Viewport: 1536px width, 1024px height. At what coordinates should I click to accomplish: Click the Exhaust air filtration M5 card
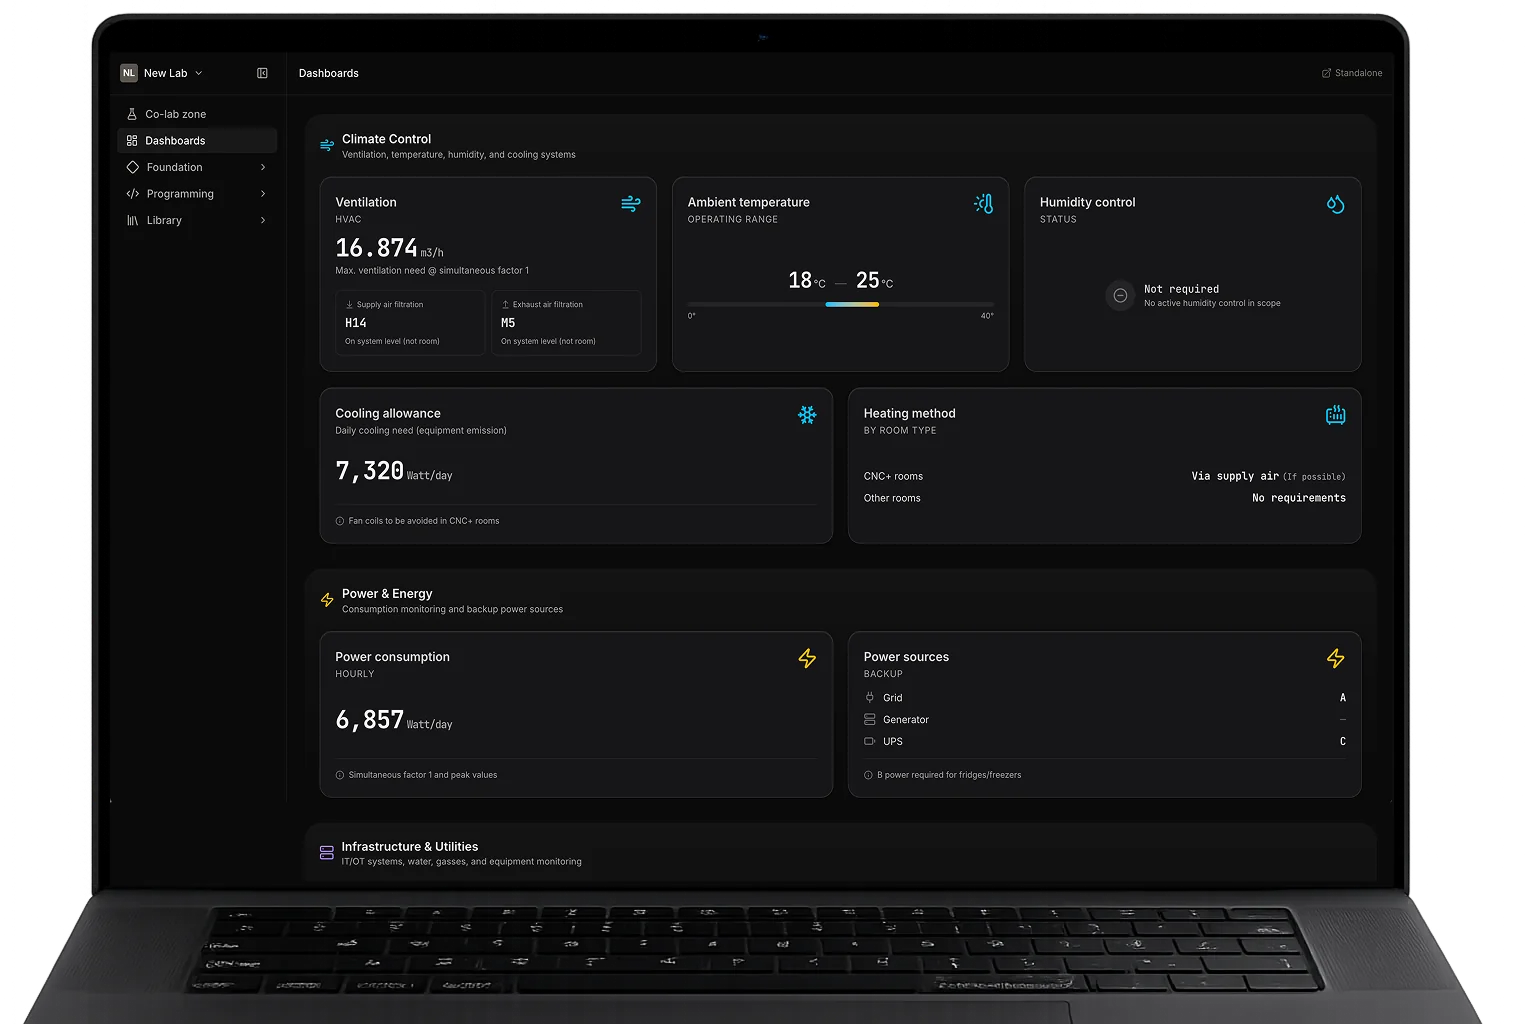[x=566, y=323]
